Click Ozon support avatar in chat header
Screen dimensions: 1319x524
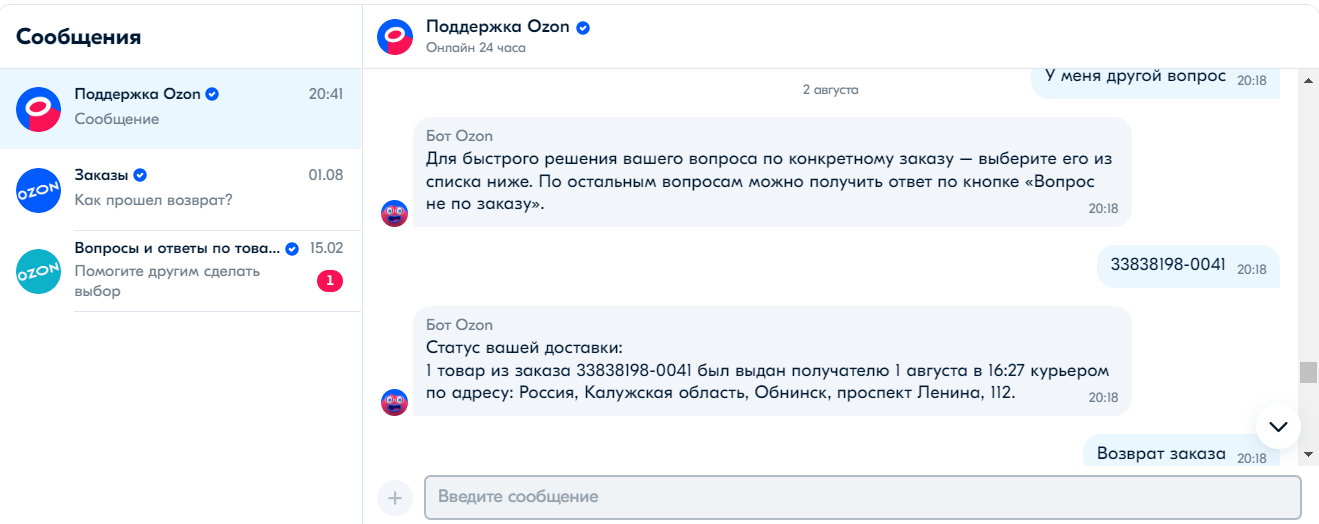click(x=395, y=36)
